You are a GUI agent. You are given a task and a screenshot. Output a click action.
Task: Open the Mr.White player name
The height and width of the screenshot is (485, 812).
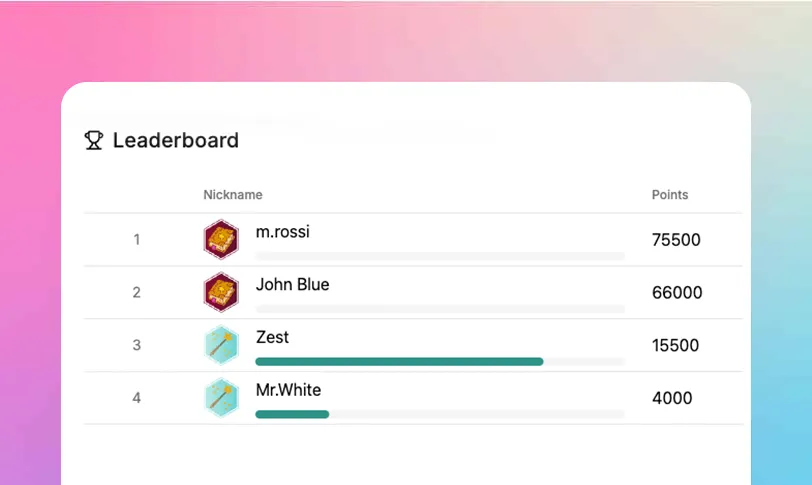[288, 390]
